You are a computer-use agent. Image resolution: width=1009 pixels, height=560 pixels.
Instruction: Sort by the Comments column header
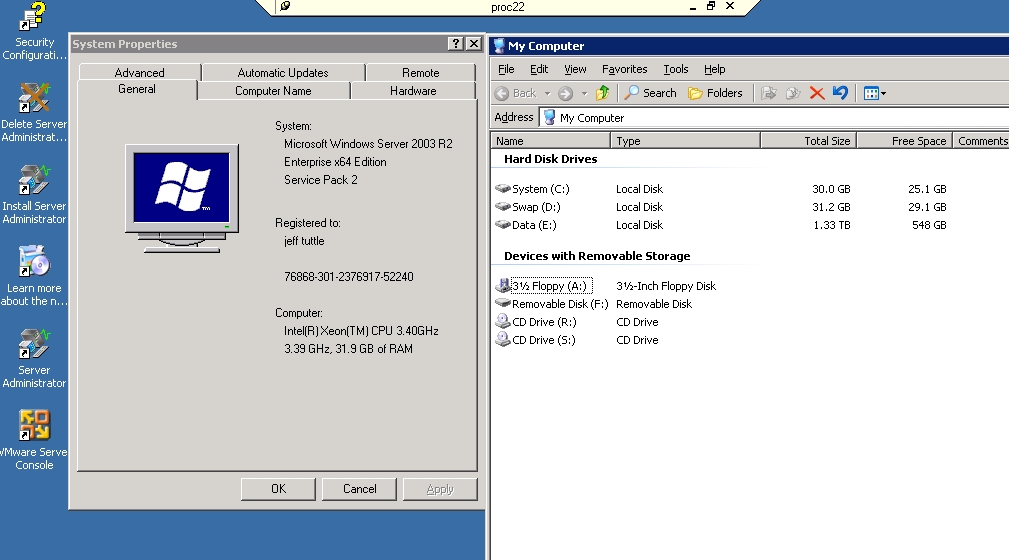point(981,141)
